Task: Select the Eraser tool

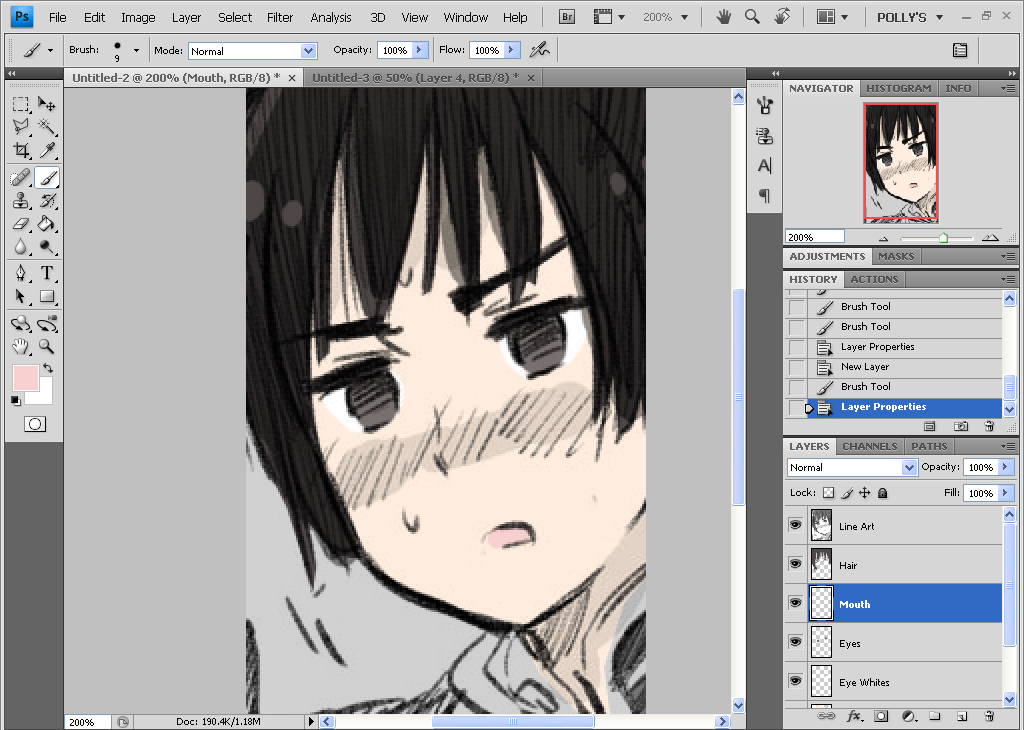Action: 21,223
